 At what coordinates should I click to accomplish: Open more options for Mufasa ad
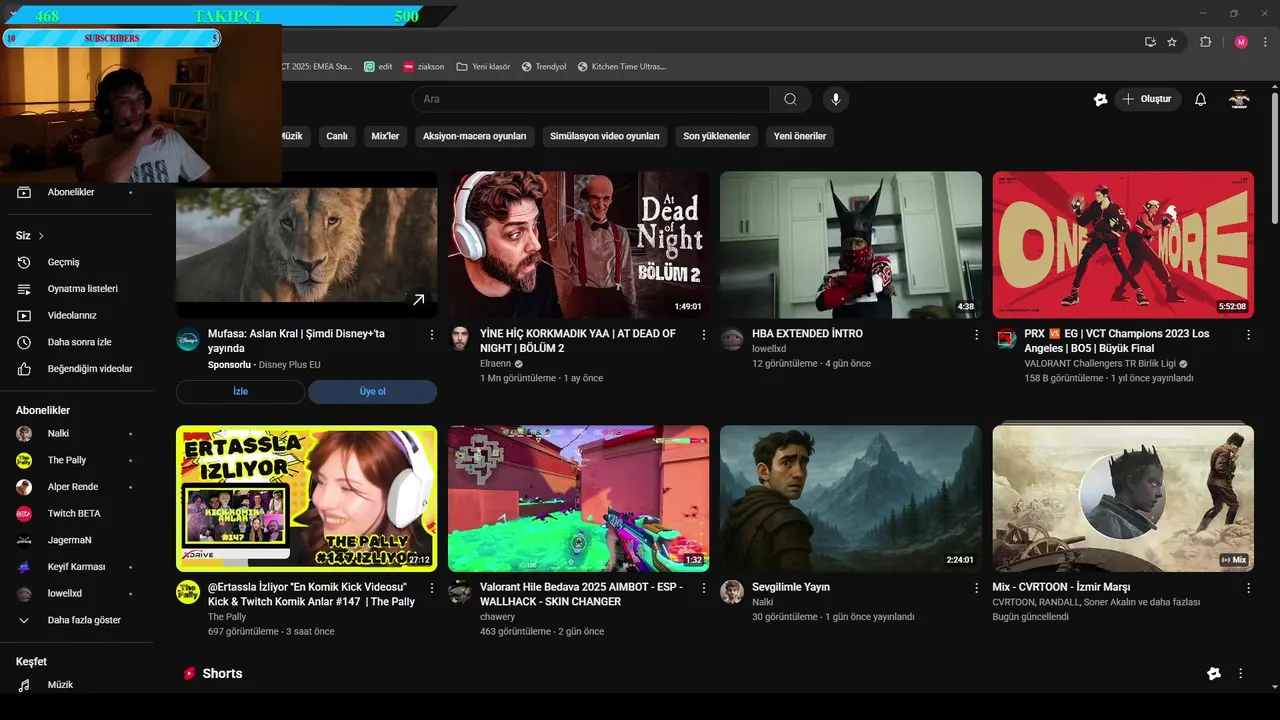[x=432, y=334]
